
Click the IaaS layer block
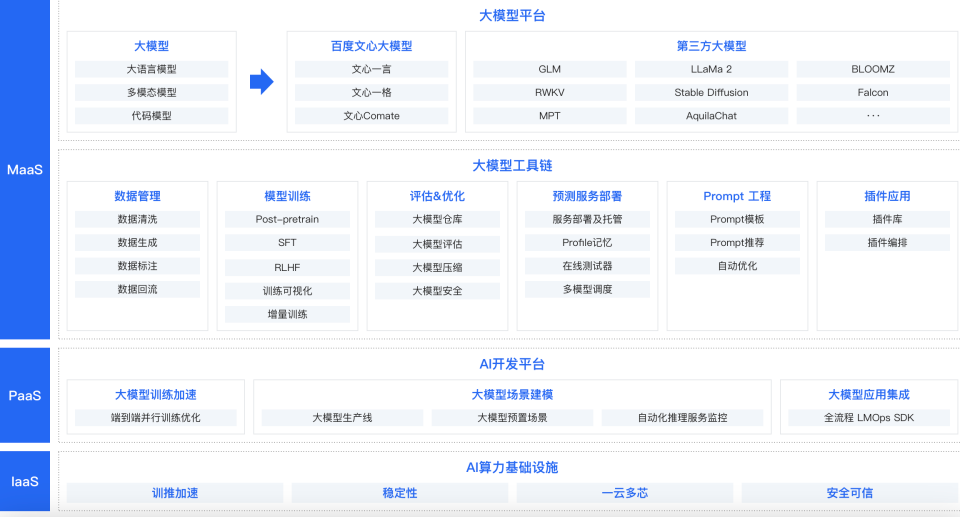pos(24,481)
